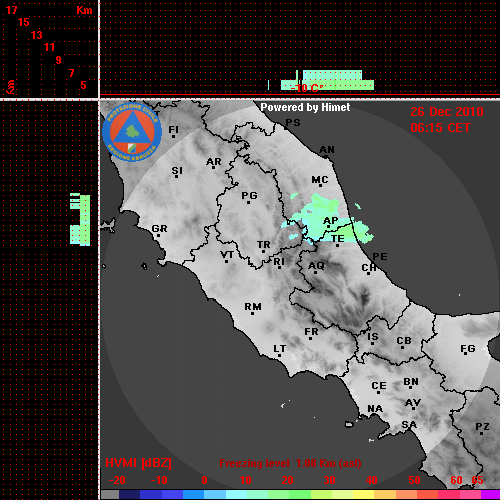Select the AR city label
Image resolution: width=500 pixels, height=500 pixels.
(x=214, y=162)
